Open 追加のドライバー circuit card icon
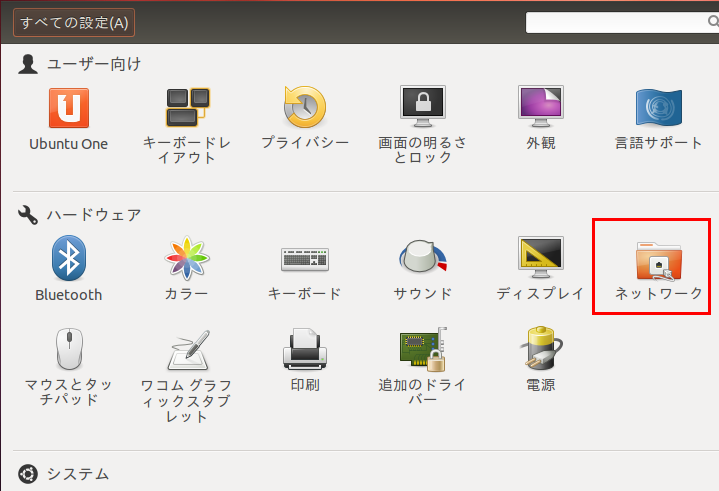The height and width of the screenshot is (491, 719). (423, 348)
